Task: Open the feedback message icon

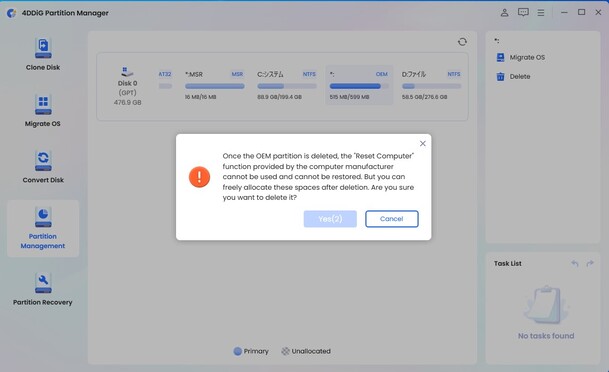Action: coord(523,13)
